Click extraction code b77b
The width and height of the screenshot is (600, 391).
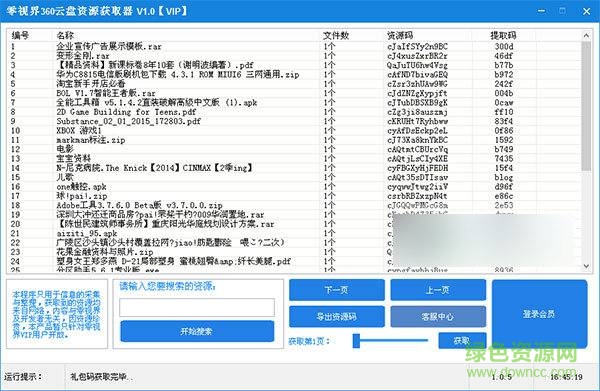click(x=504, y=65)
